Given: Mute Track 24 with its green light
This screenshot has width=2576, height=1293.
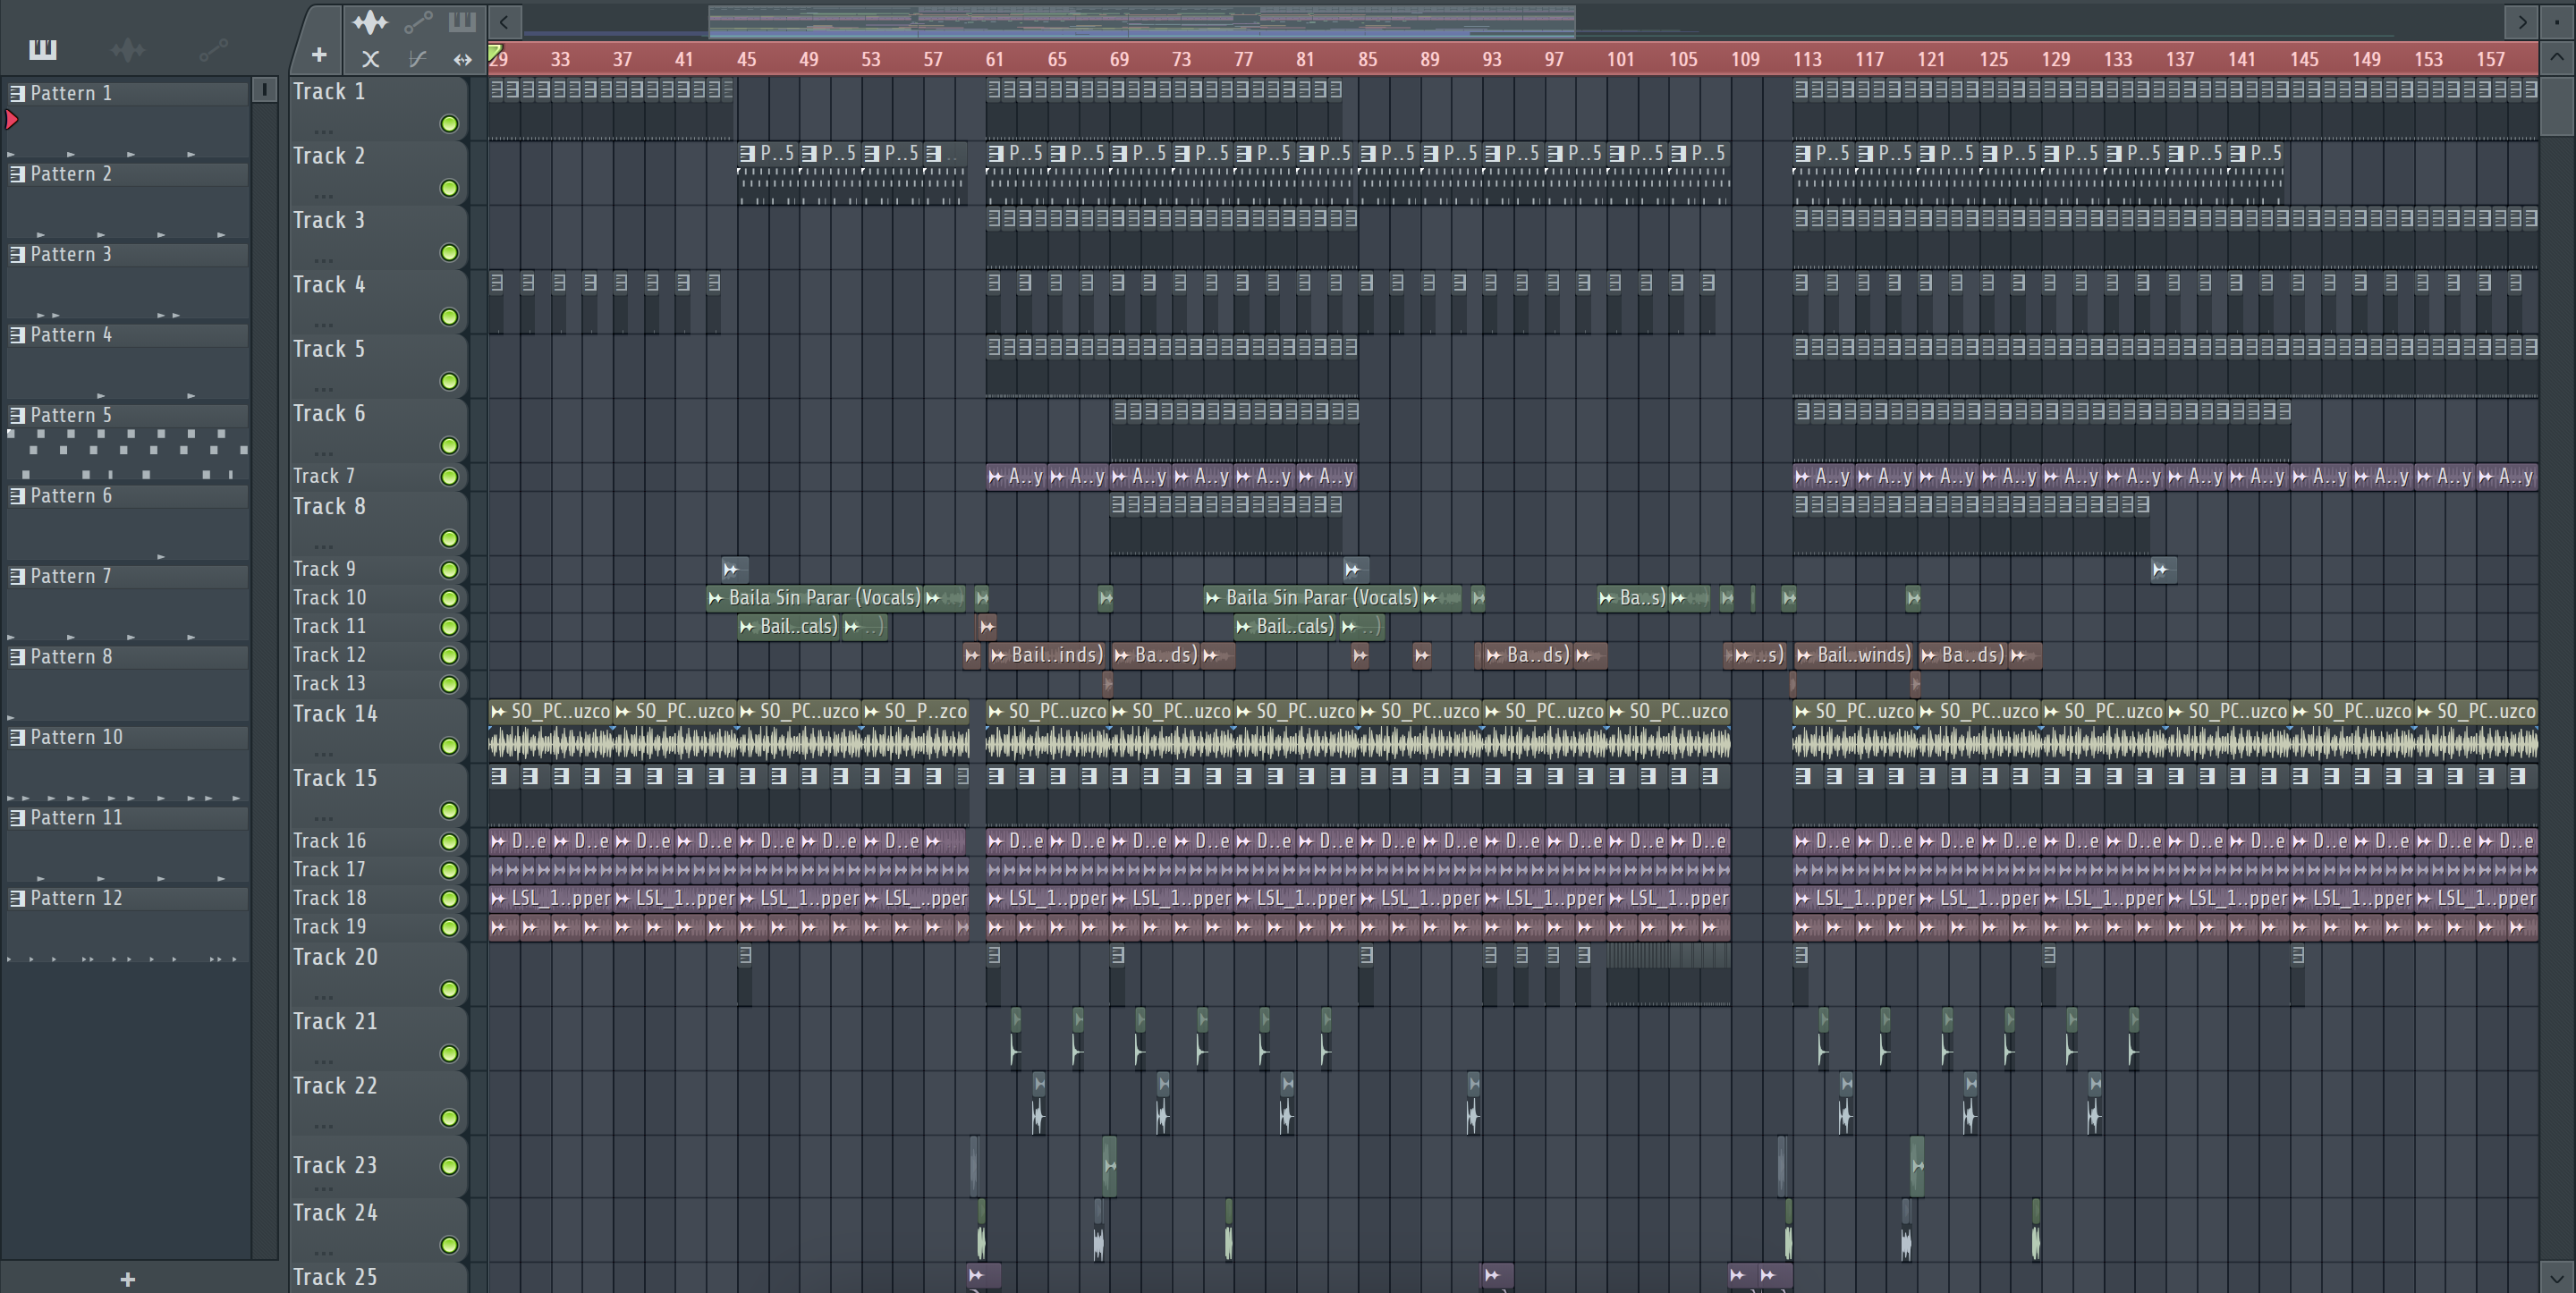Looking at the screenshot, I should point(449,1245).
